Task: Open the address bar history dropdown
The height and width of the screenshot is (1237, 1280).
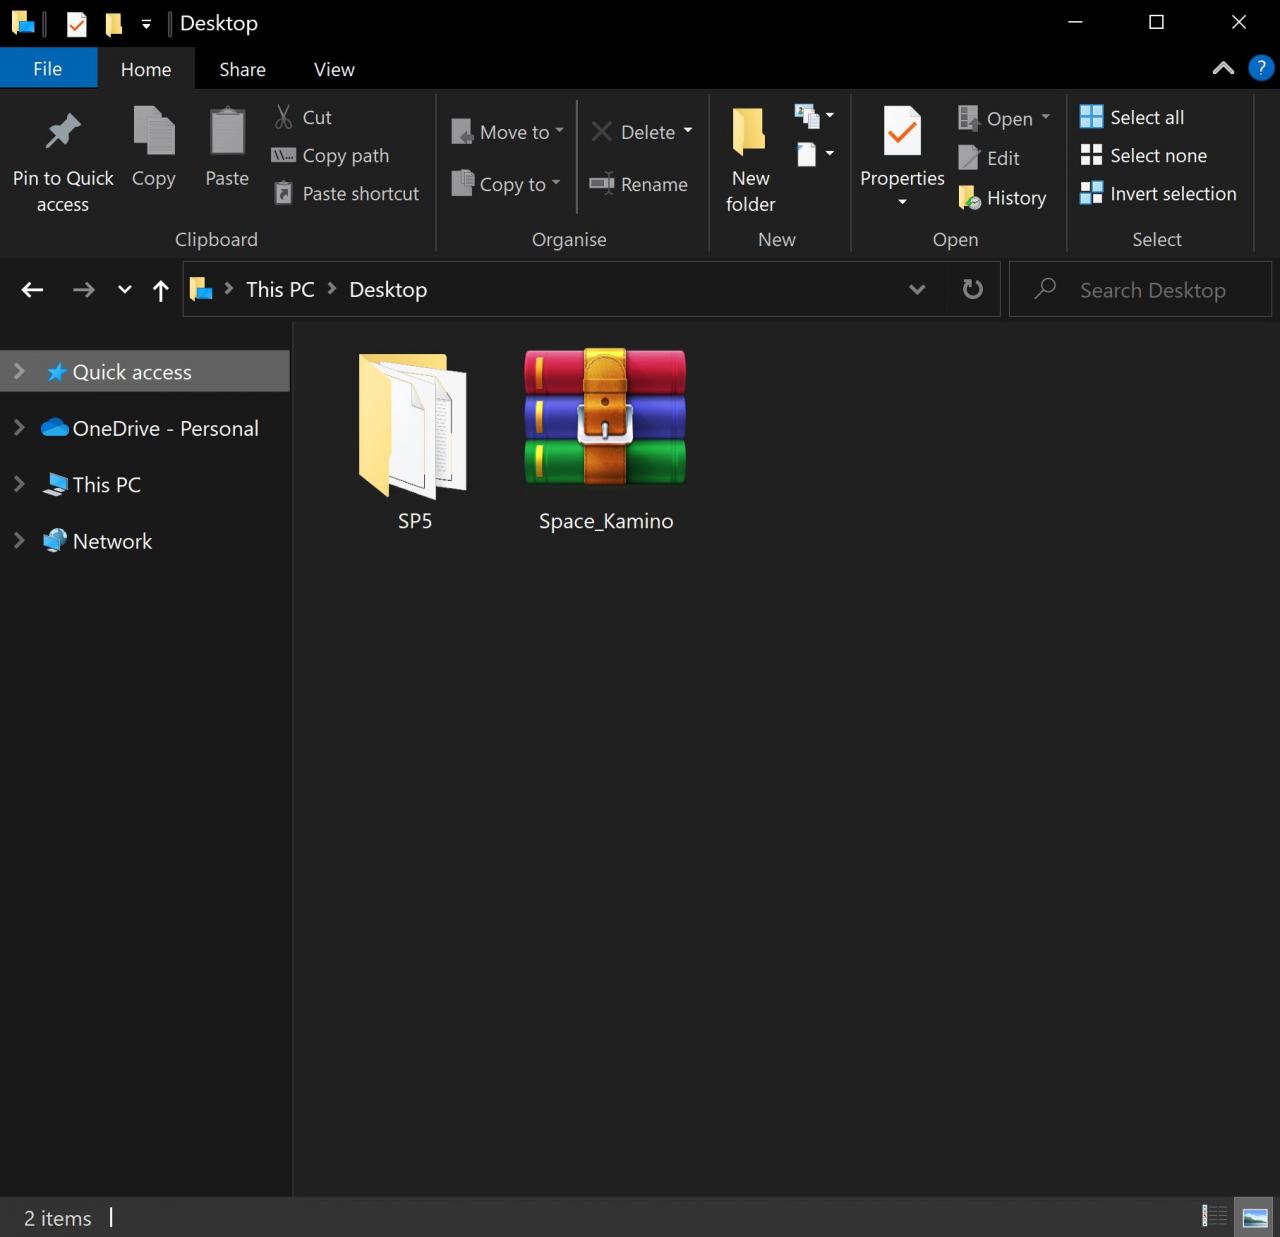Action: (x=916, y=290)
